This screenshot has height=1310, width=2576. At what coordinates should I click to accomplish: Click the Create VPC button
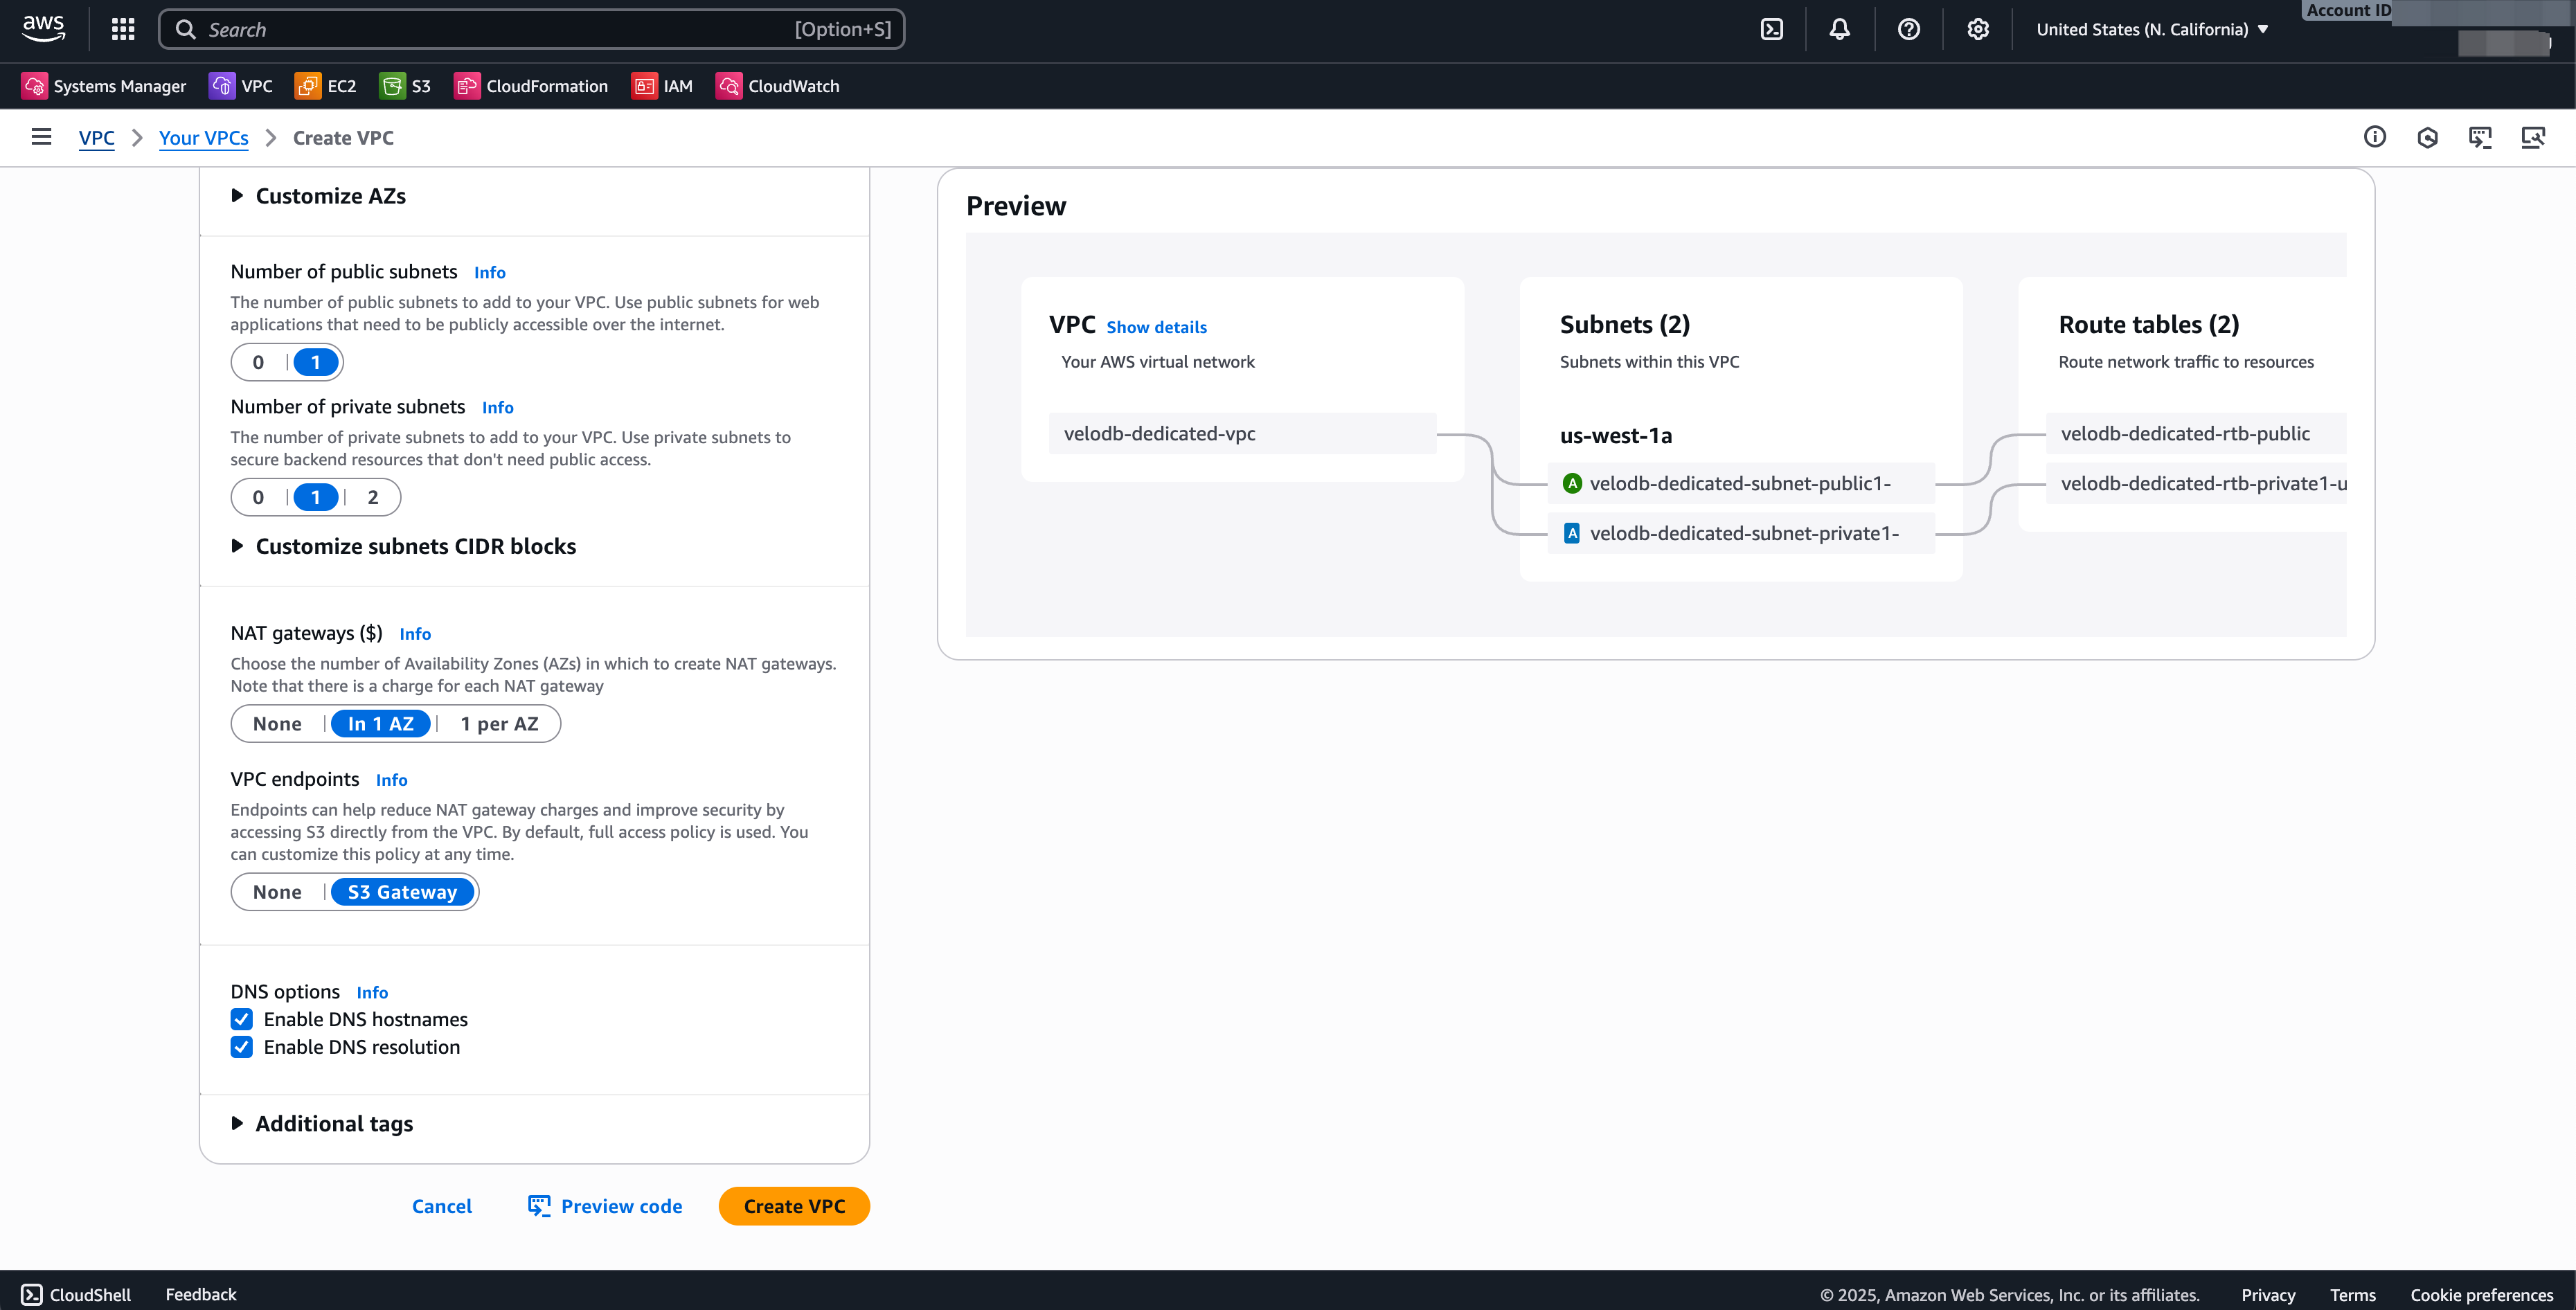pyautogui.click(x=793, y=1206)
